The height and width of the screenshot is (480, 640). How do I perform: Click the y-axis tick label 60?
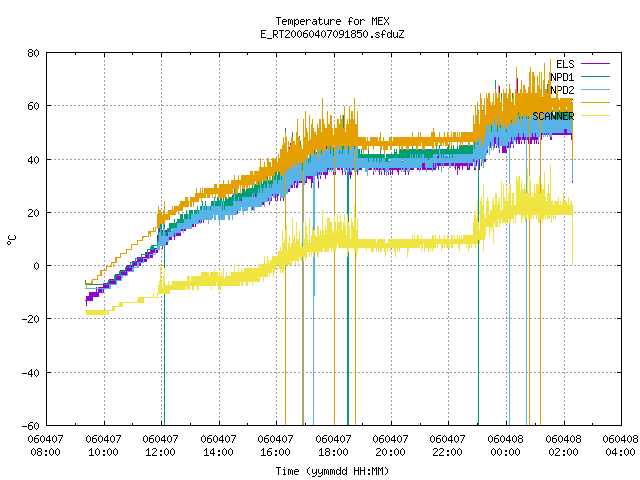click(x=33, y=107)
